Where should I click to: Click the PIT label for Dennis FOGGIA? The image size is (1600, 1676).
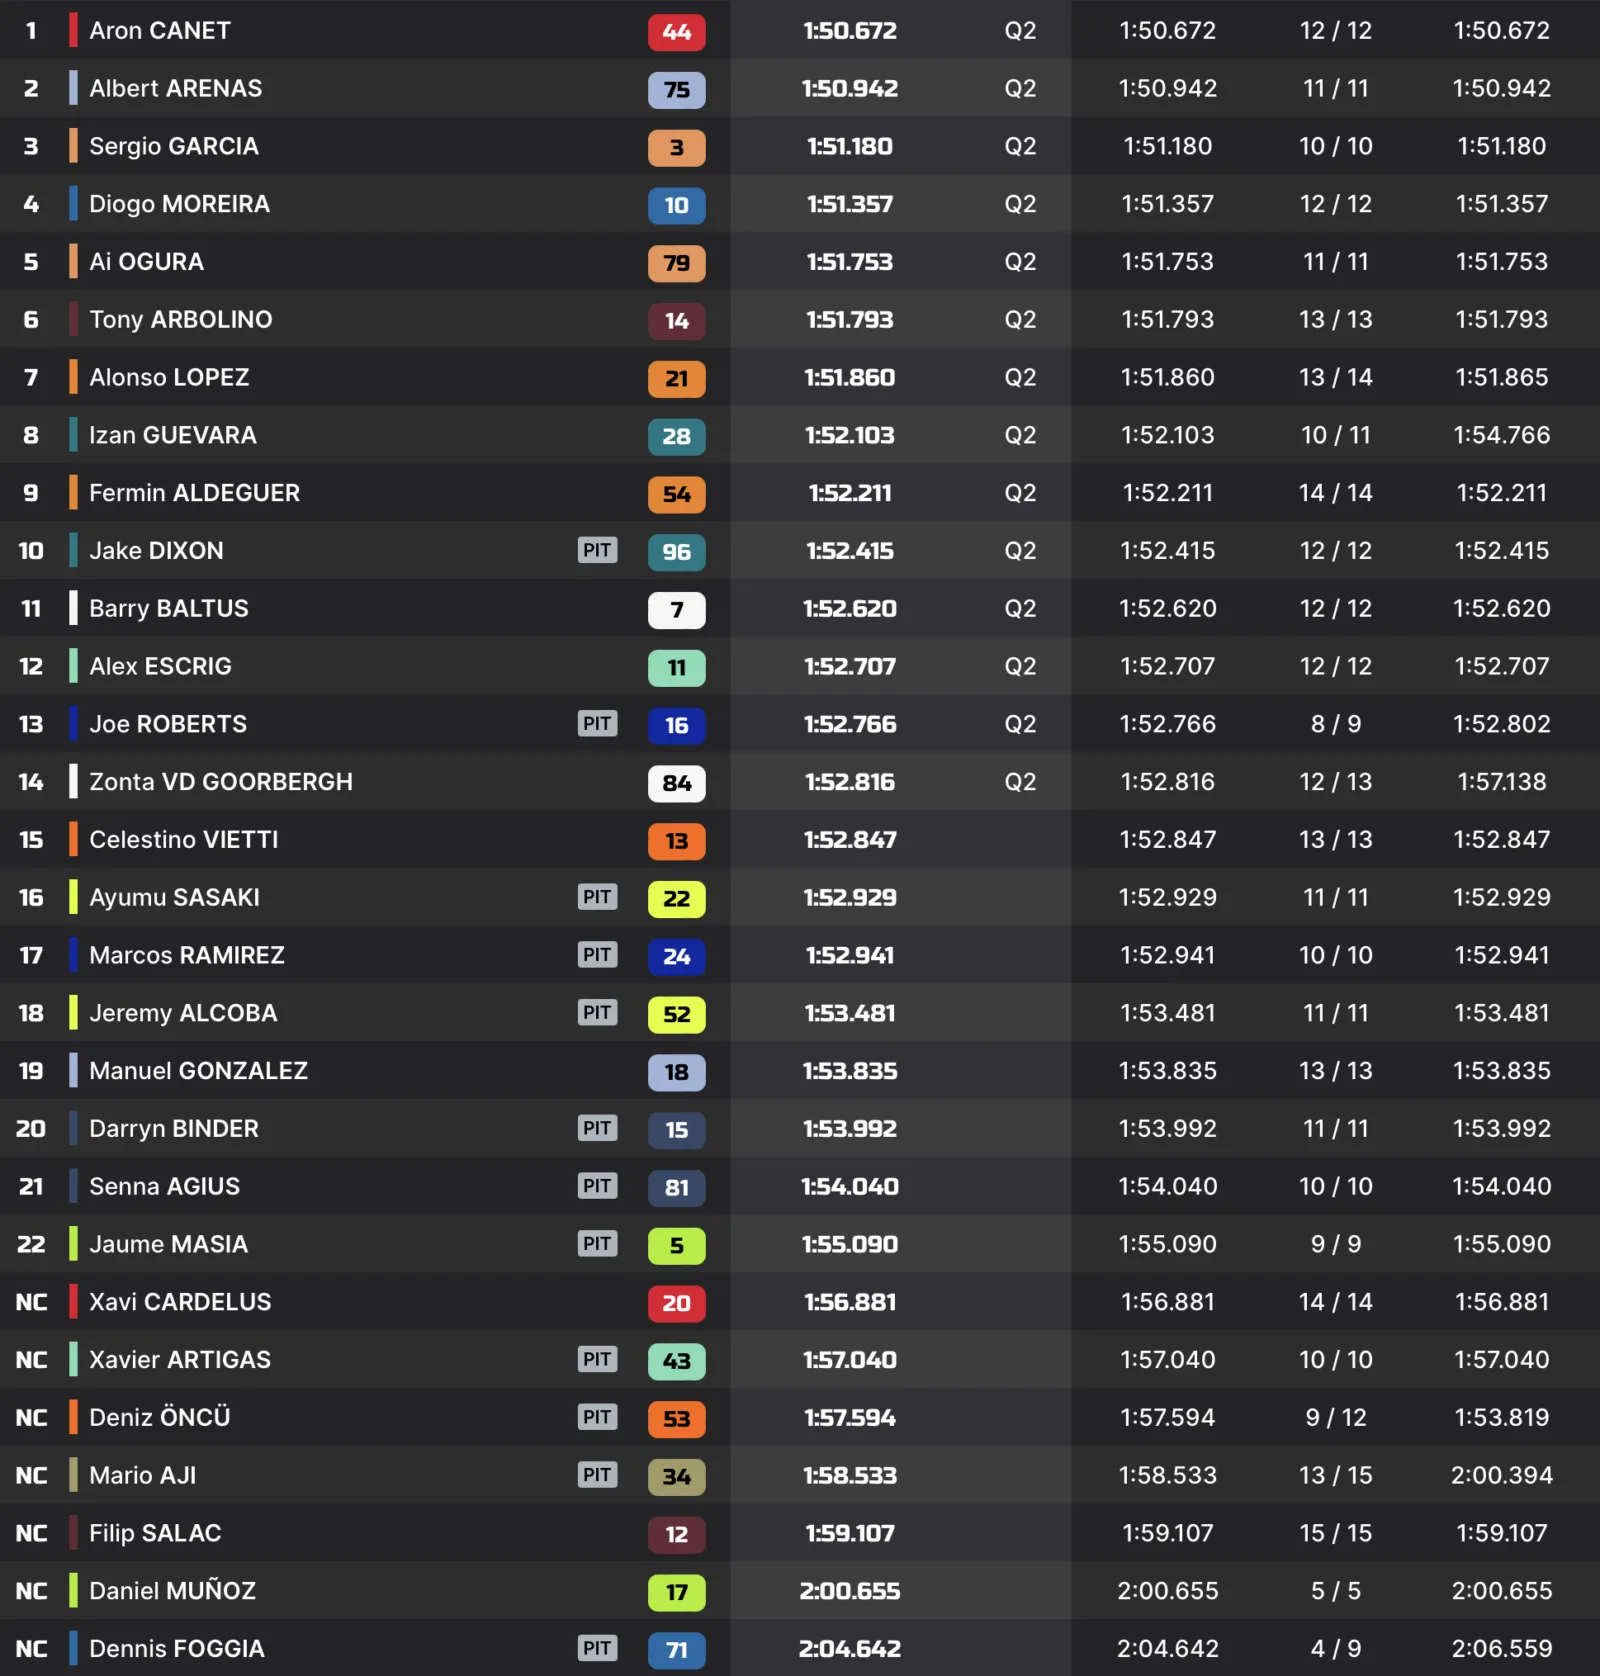pyautogui.click(x=597, y=1648)
